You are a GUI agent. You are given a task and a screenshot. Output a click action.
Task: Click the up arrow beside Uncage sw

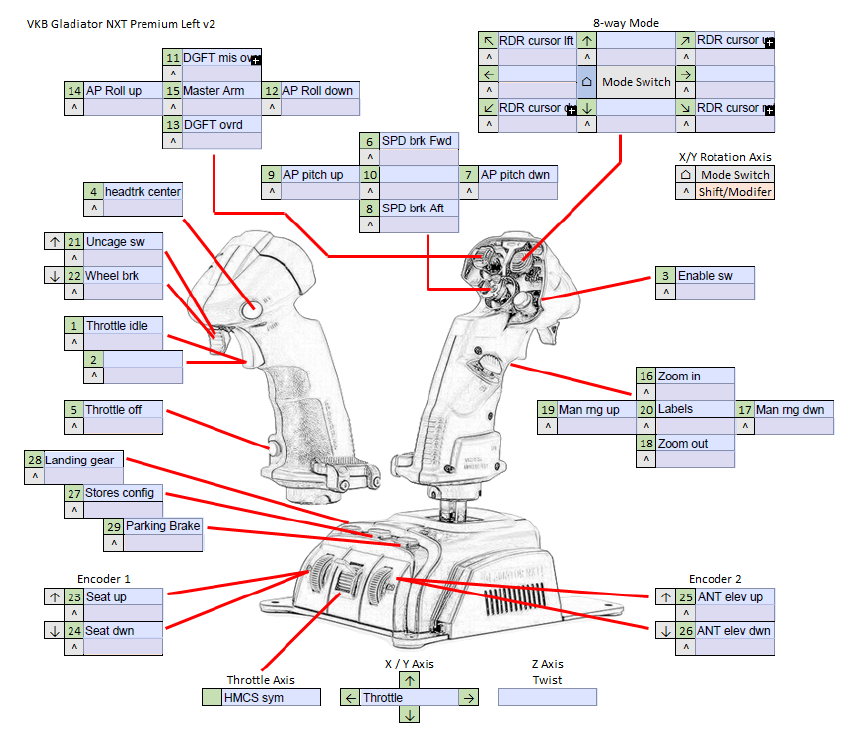[53, 242]
